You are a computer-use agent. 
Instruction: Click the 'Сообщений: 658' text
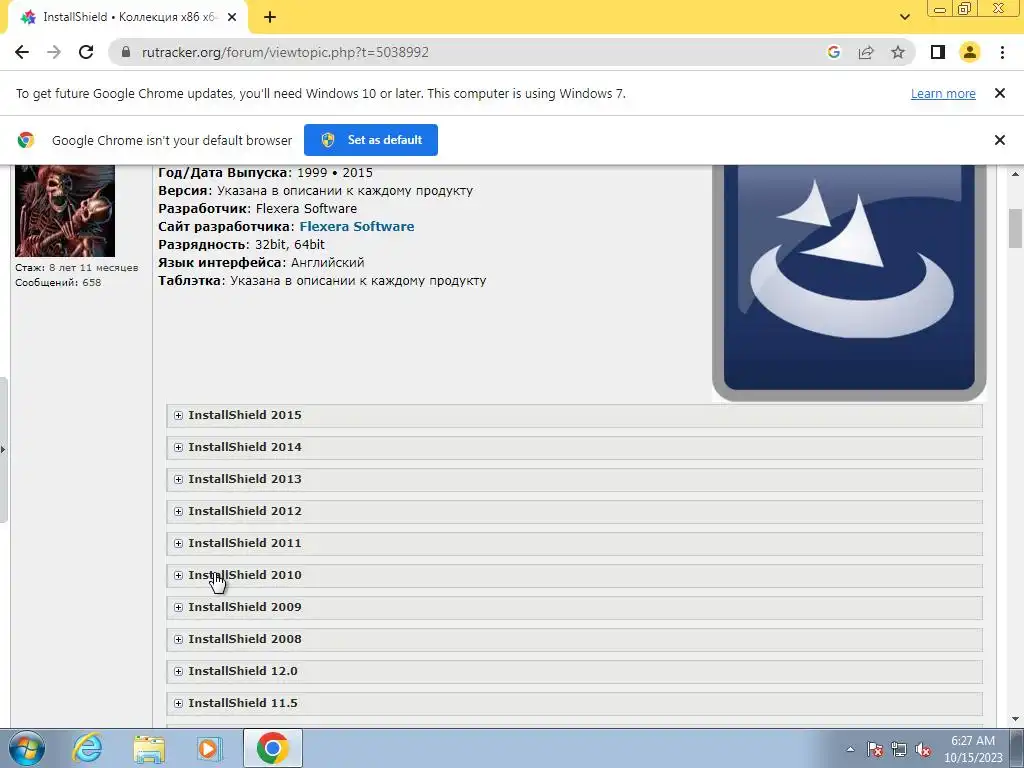pos(58,283)
